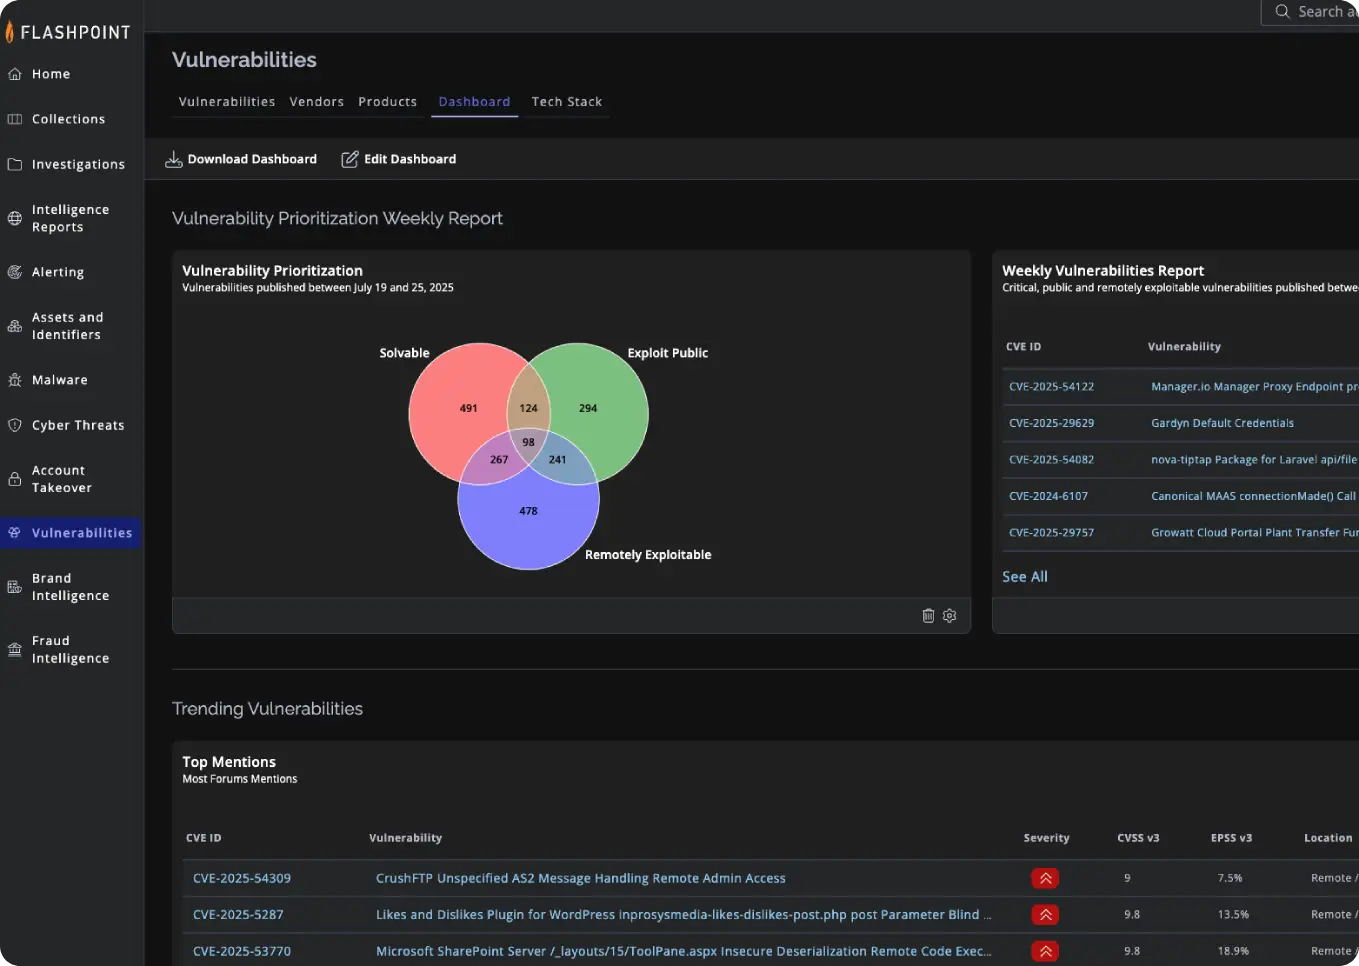The width and height of the screenshot is (1359, 966).
Task: Open CVE-2025-29757 link
Action: [1051, 533]
